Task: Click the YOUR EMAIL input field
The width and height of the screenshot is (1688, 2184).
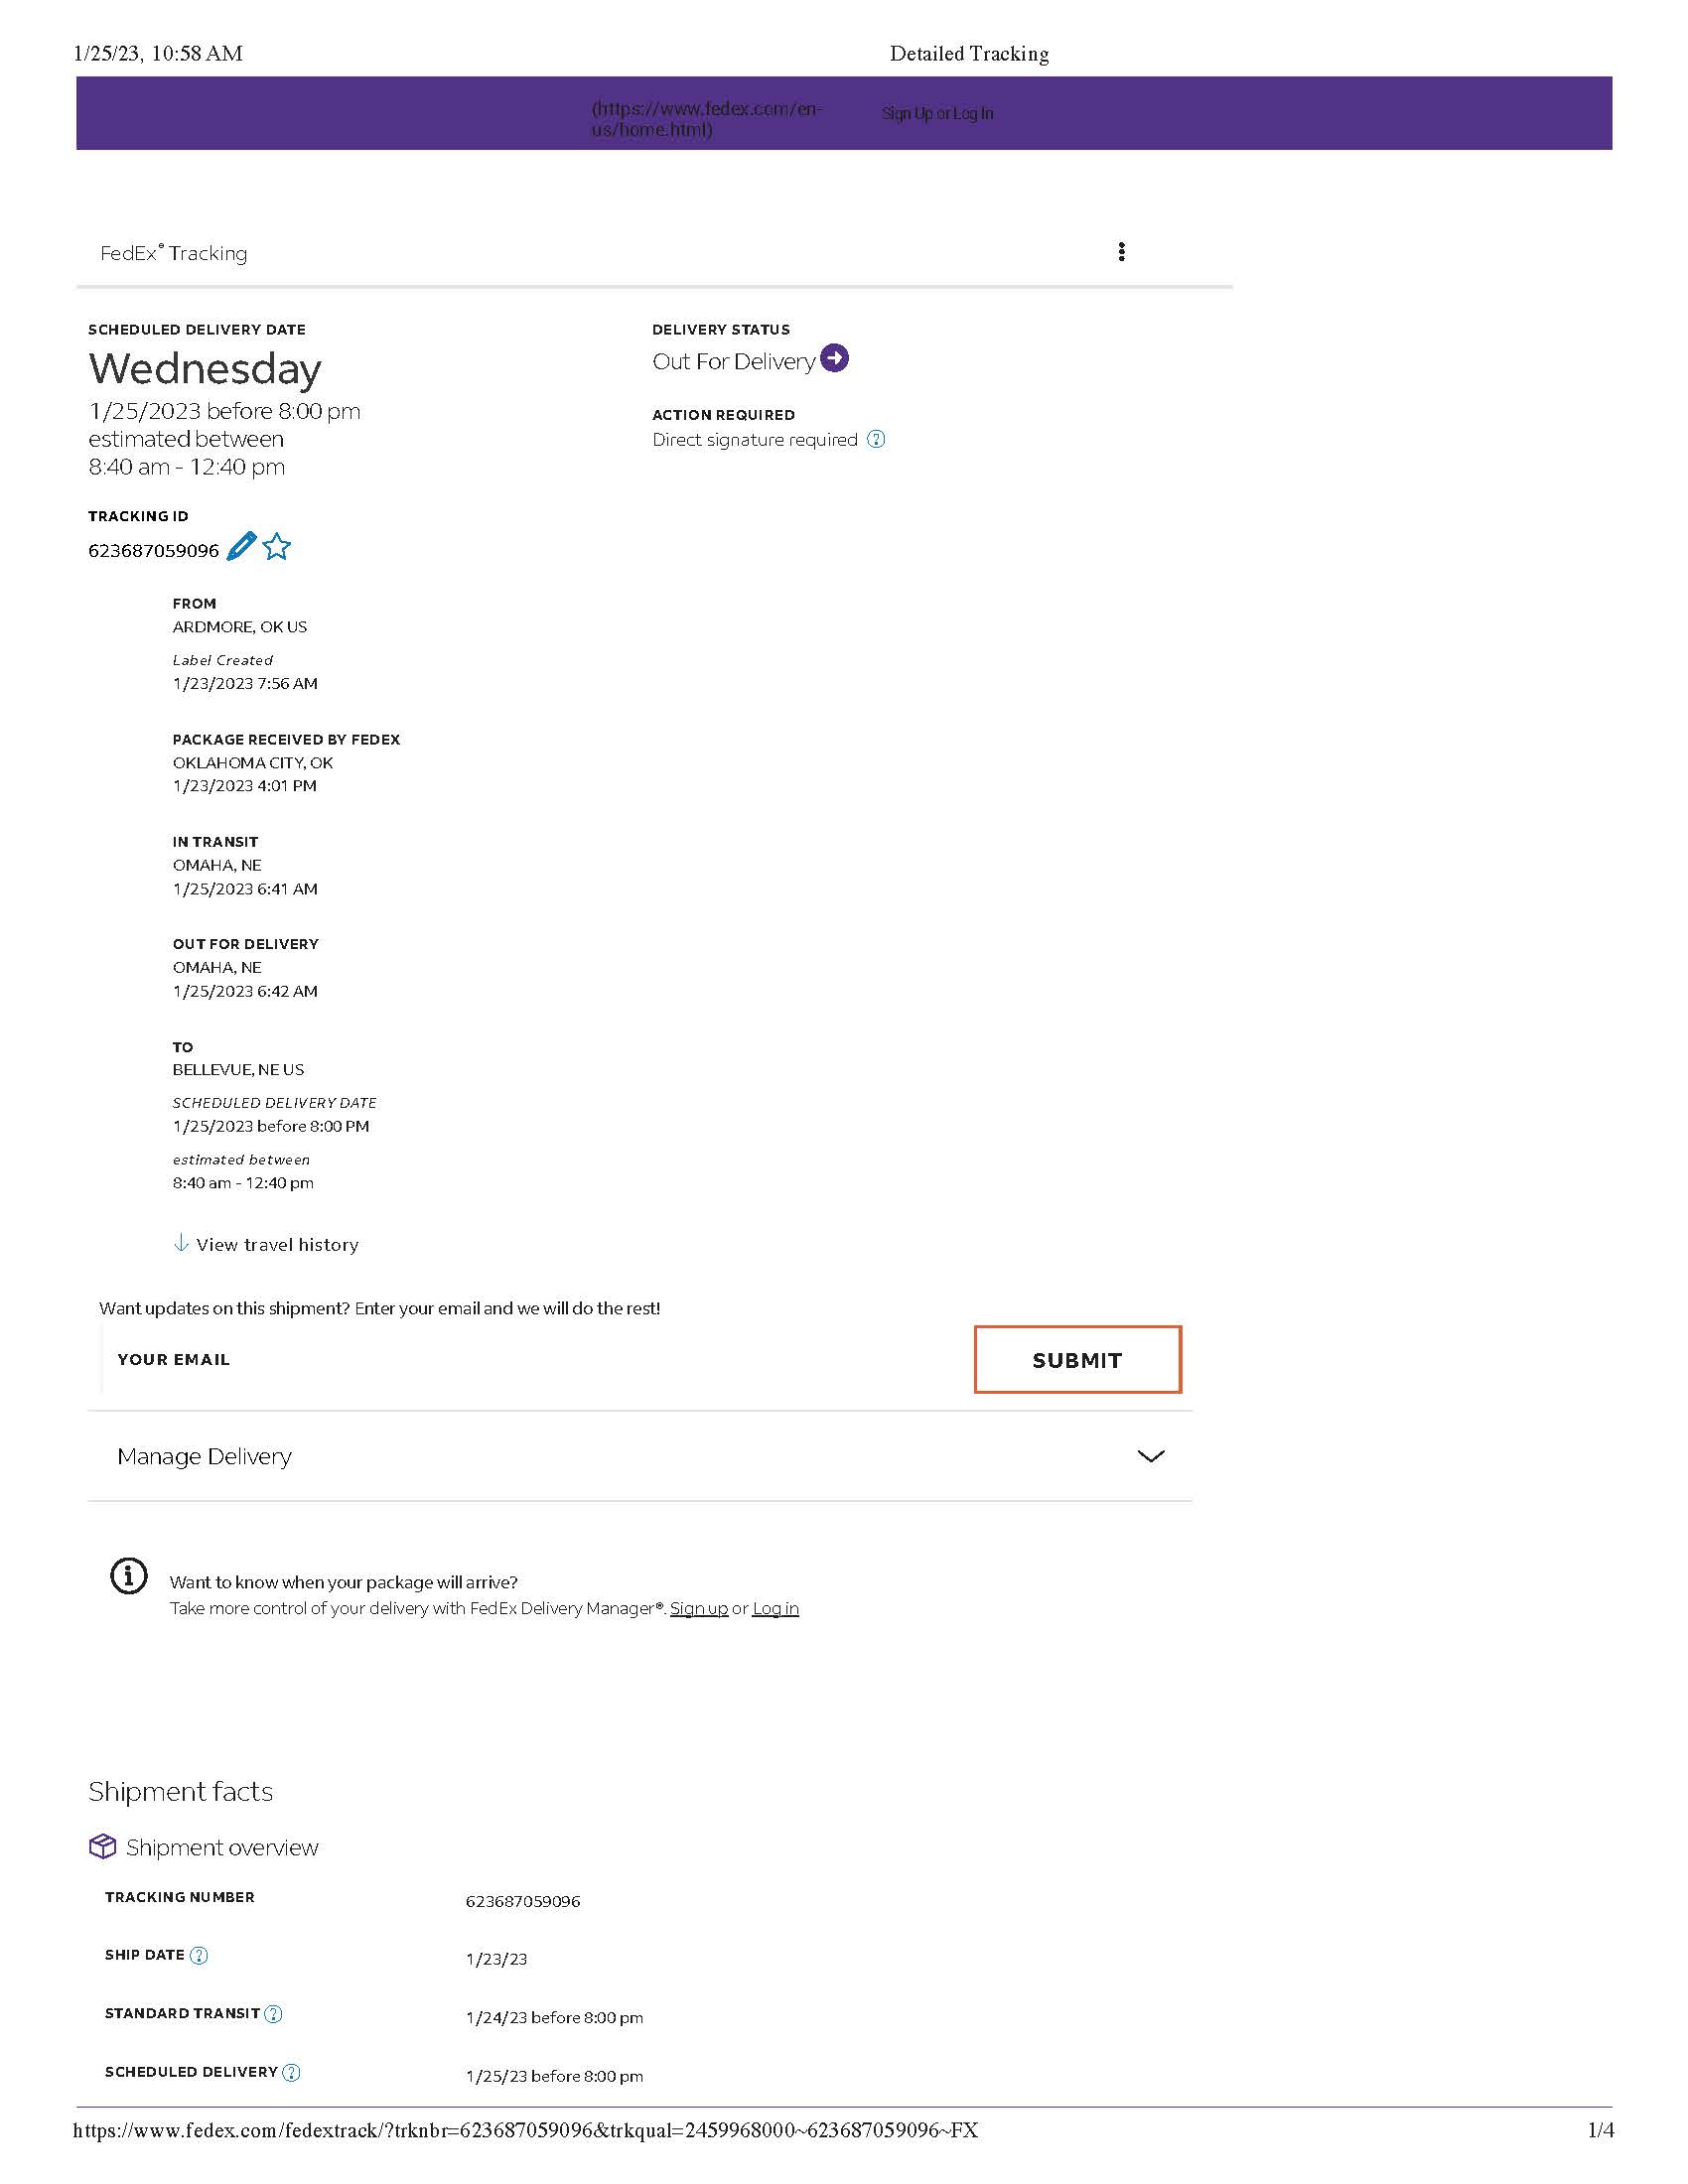Action: click(x=450, y=1359)
